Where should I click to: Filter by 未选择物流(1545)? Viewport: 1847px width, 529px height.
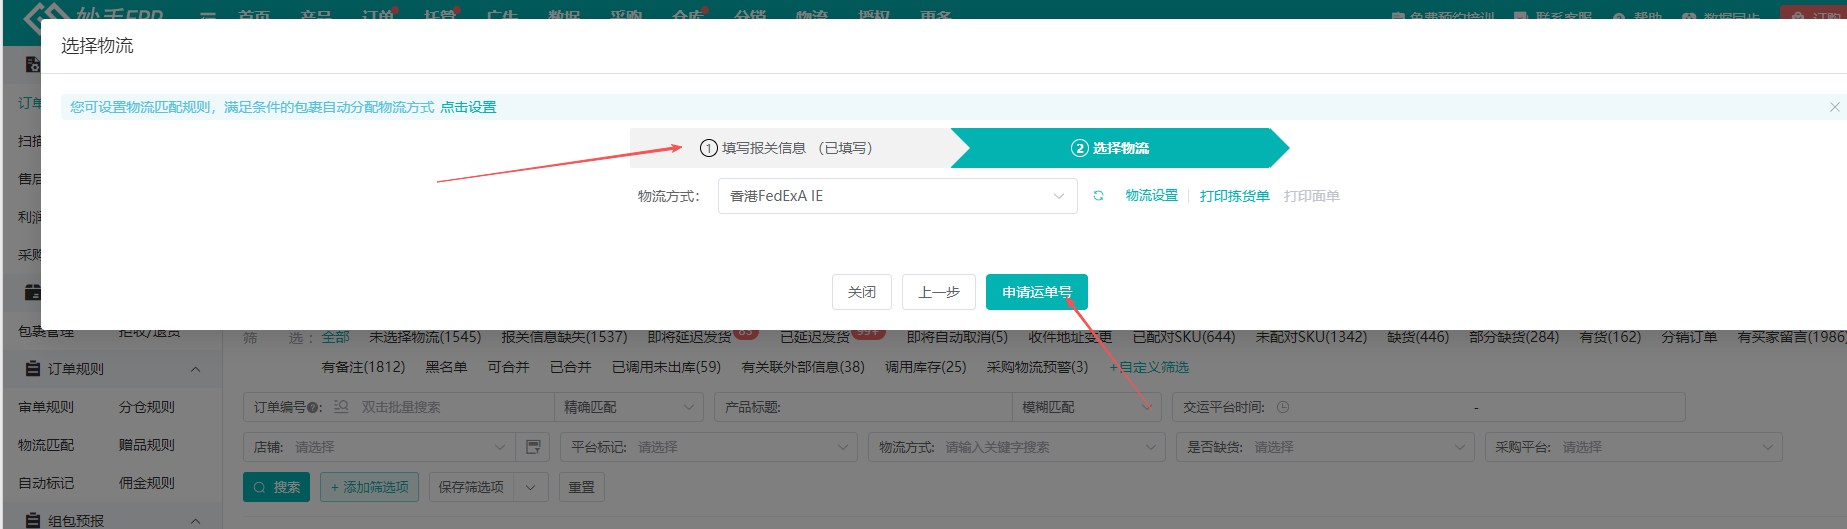point(425,337)
